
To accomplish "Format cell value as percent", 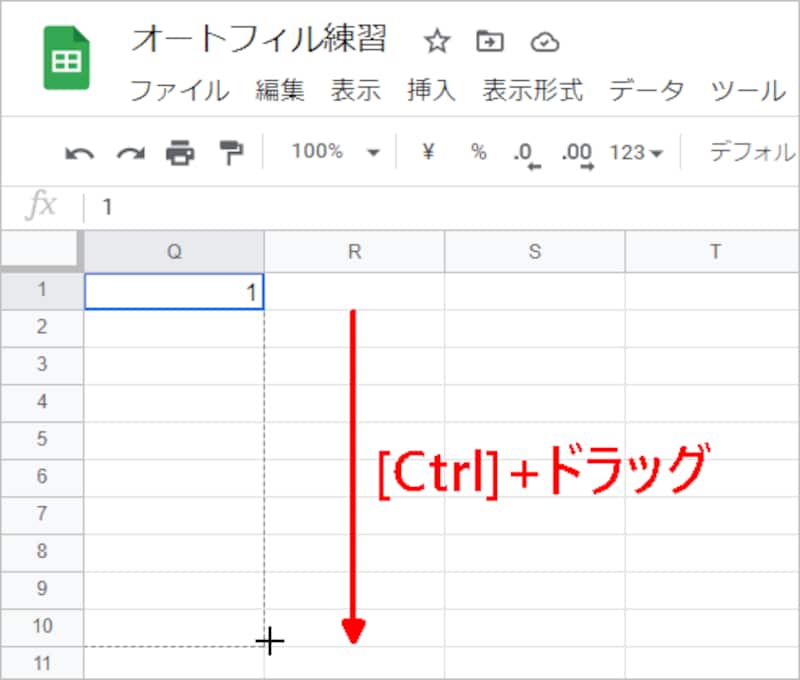I will coord(477,151).
